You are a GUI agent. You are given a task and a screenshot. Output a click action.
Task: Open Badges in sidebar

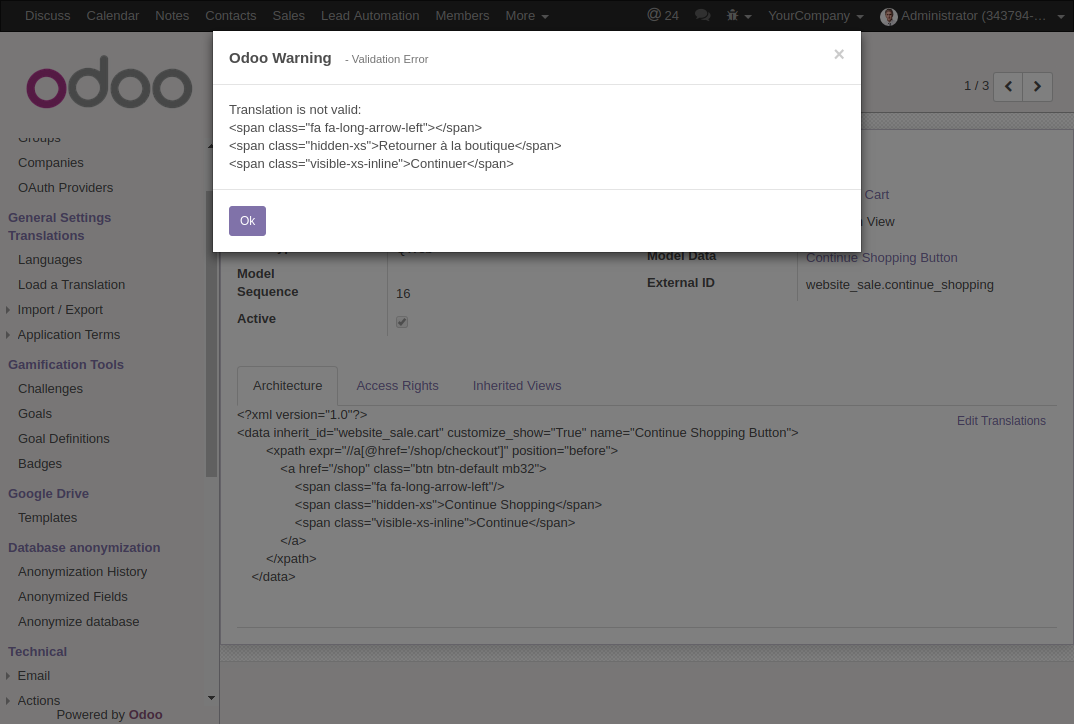point(40,464)
